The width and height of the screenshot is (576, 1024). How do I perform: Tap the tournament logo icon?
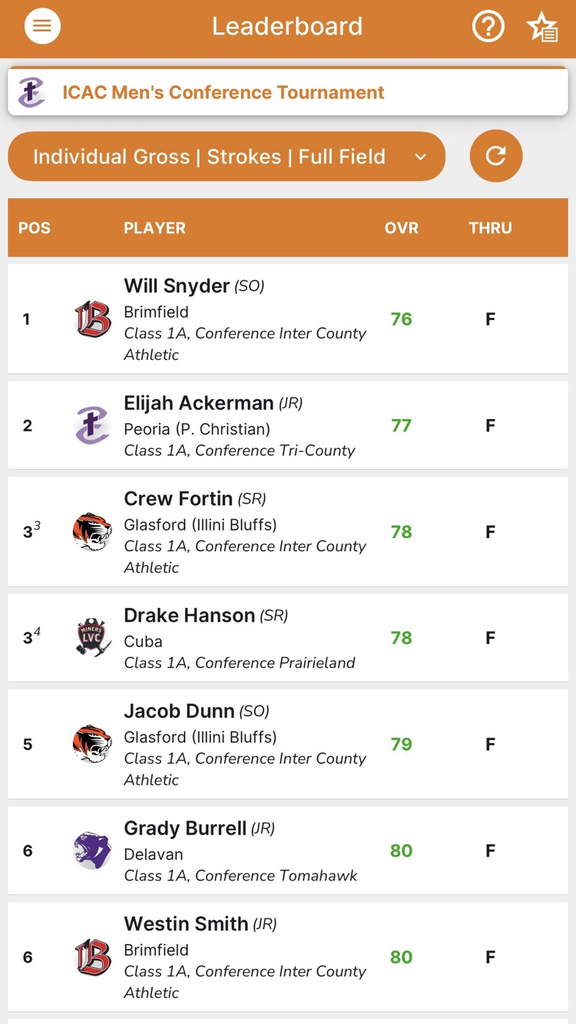[31, 92]
